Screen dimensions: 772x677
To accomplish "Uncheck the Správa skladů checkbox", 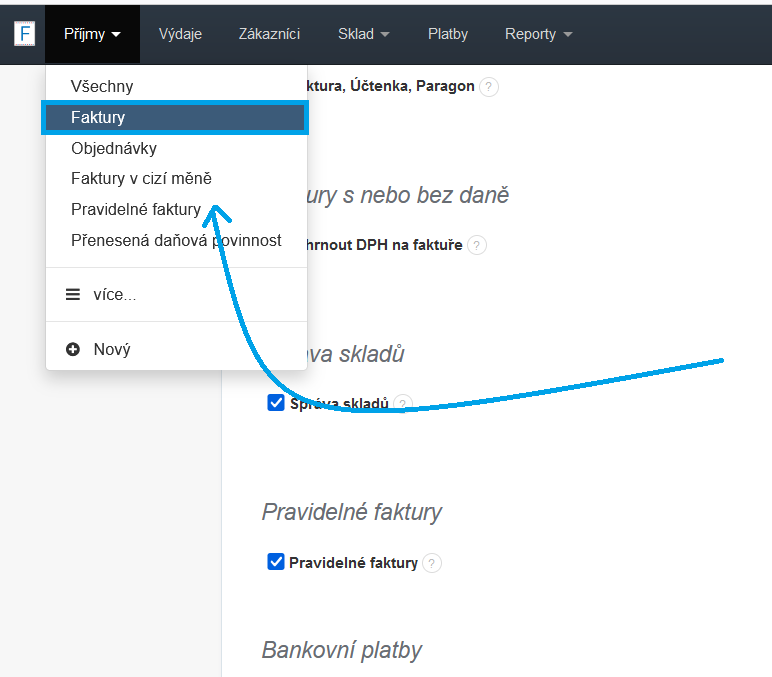I will [276, 403].
